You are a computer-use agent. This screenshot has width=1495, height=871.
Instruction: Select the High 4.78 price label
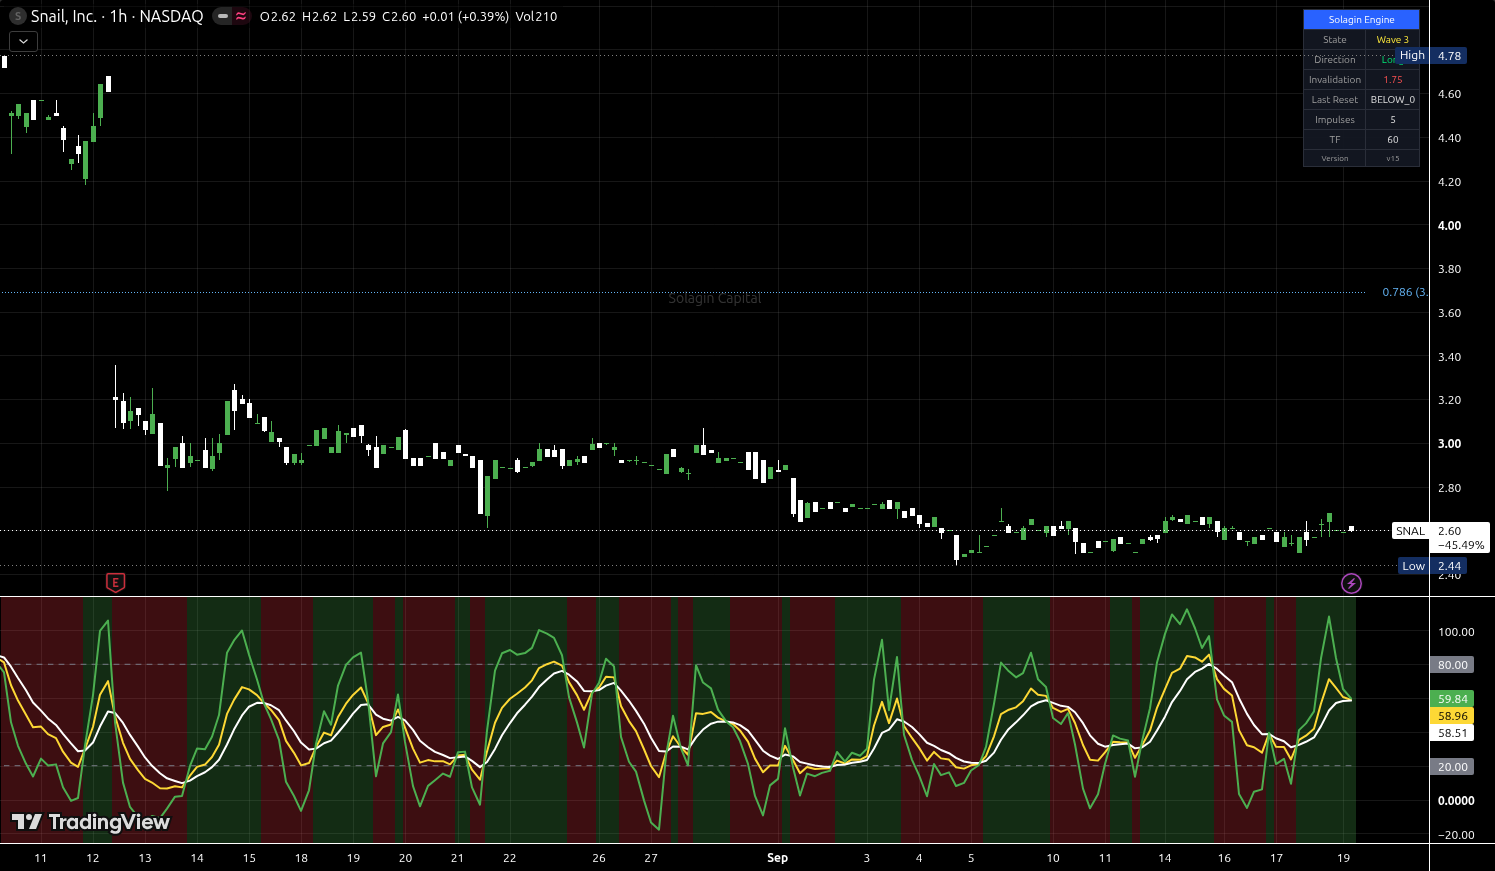coord(1431,56)
